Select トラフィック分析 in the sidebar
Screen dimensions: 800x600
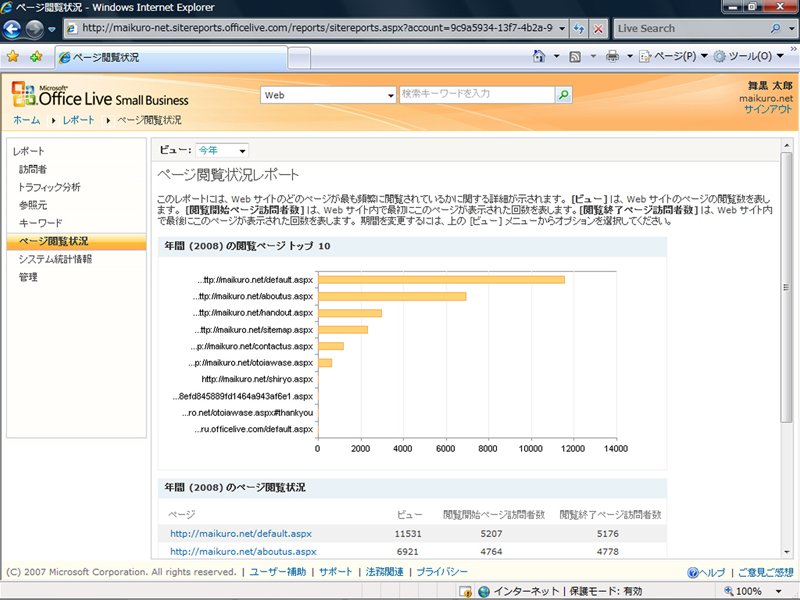(x=49, y=187)
